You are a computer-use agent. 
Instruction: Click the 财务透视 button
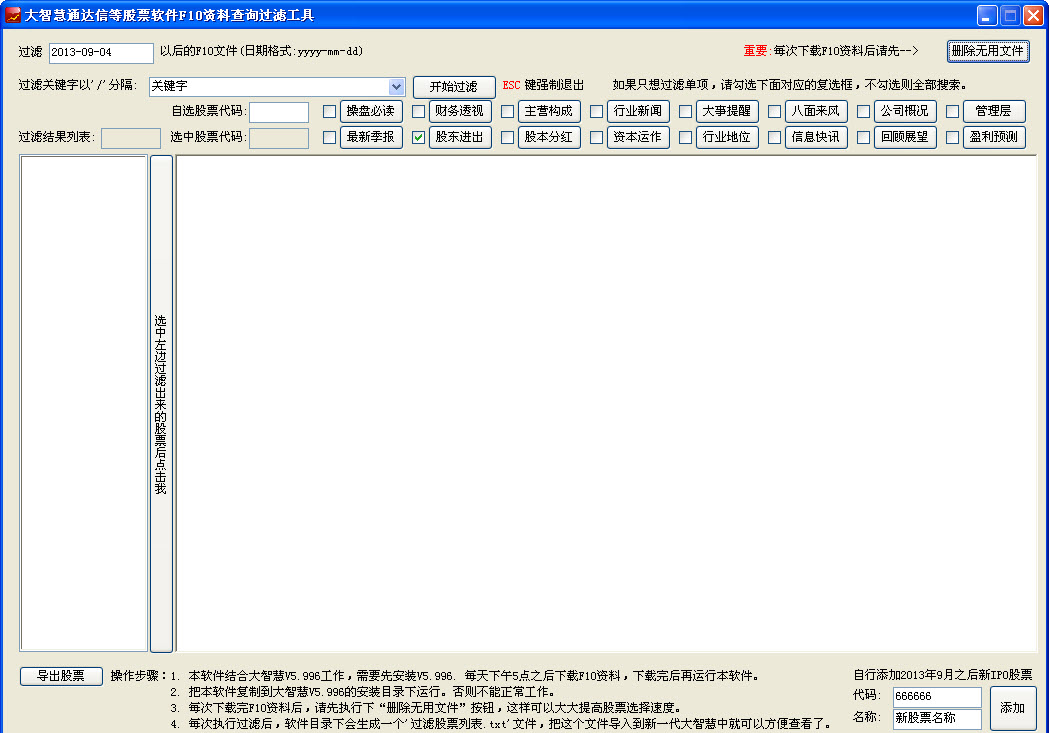point(460,111)
